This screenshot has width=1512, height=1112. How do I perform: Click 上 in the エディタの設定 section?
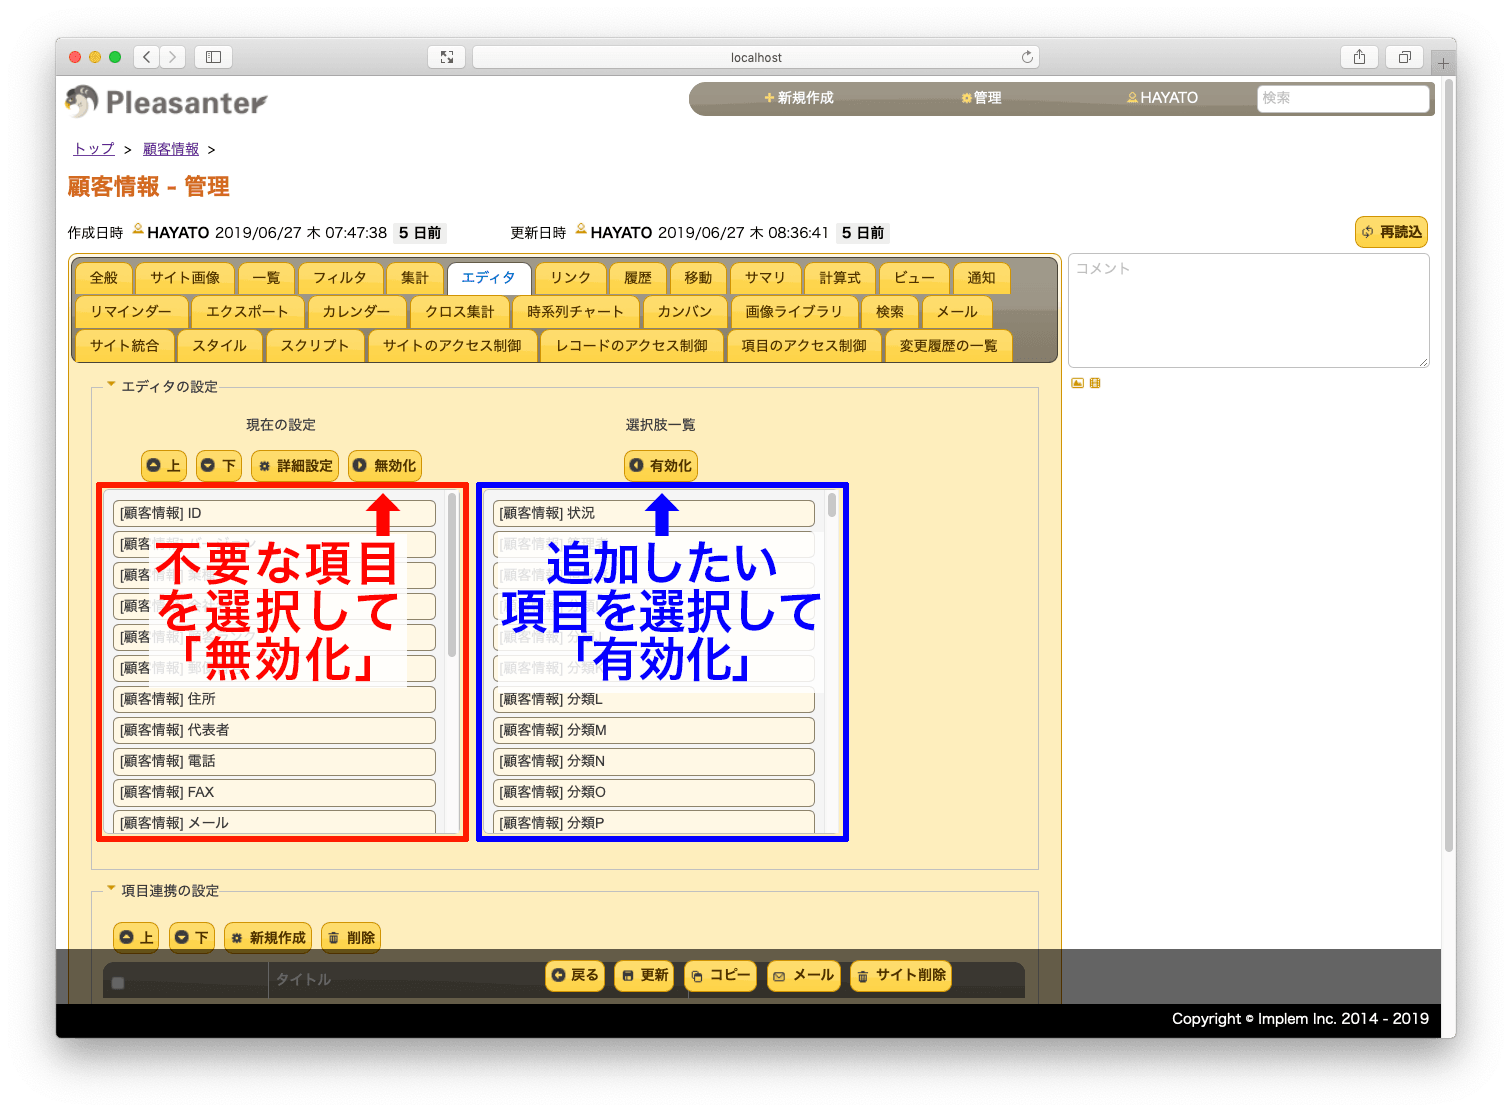(x=164, y=465)
